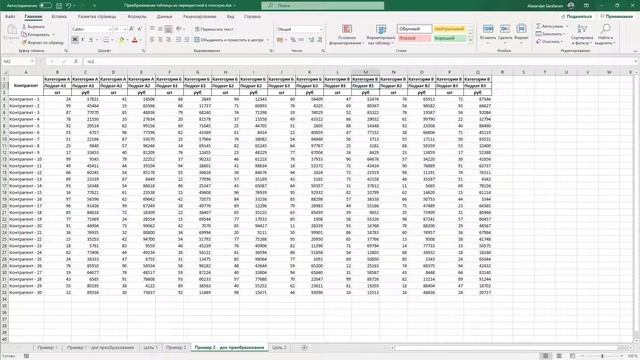
Task: Open the Формулы ribbon tab
Action: (x=137, y=16)
